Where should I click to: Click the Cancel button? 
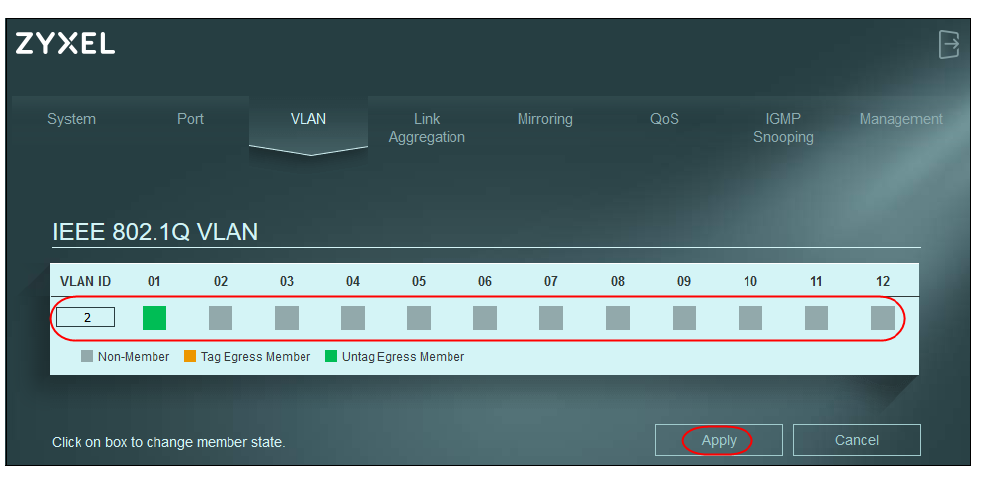click(x=857, y=440)
